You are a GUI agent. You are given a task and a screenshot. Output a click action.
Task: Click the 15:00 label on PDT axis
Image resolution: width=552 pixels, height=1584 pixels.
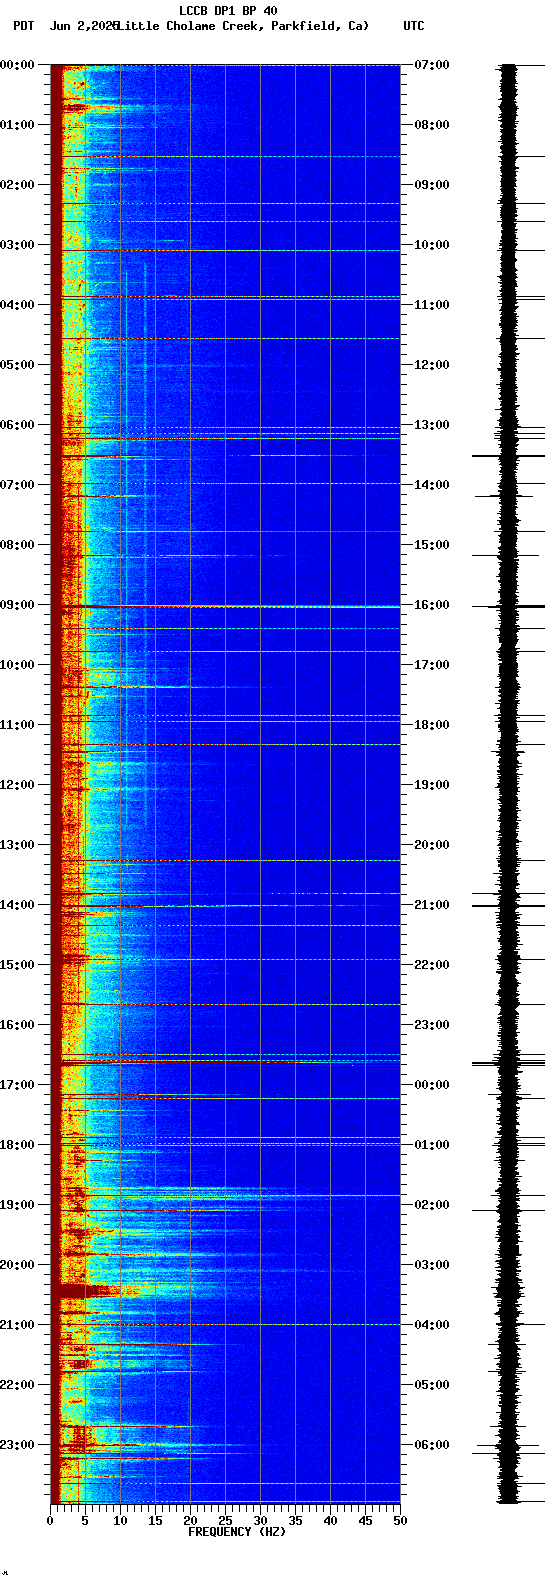click(x=17, y=965)
